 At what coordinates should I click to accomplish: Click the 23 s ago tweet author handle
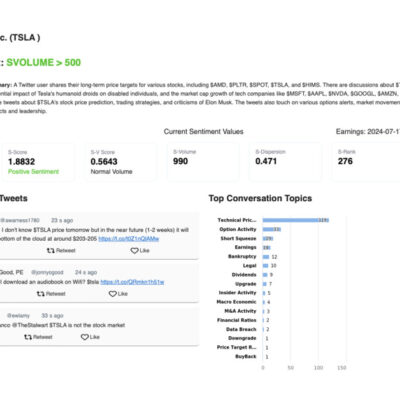coord(20,220)
